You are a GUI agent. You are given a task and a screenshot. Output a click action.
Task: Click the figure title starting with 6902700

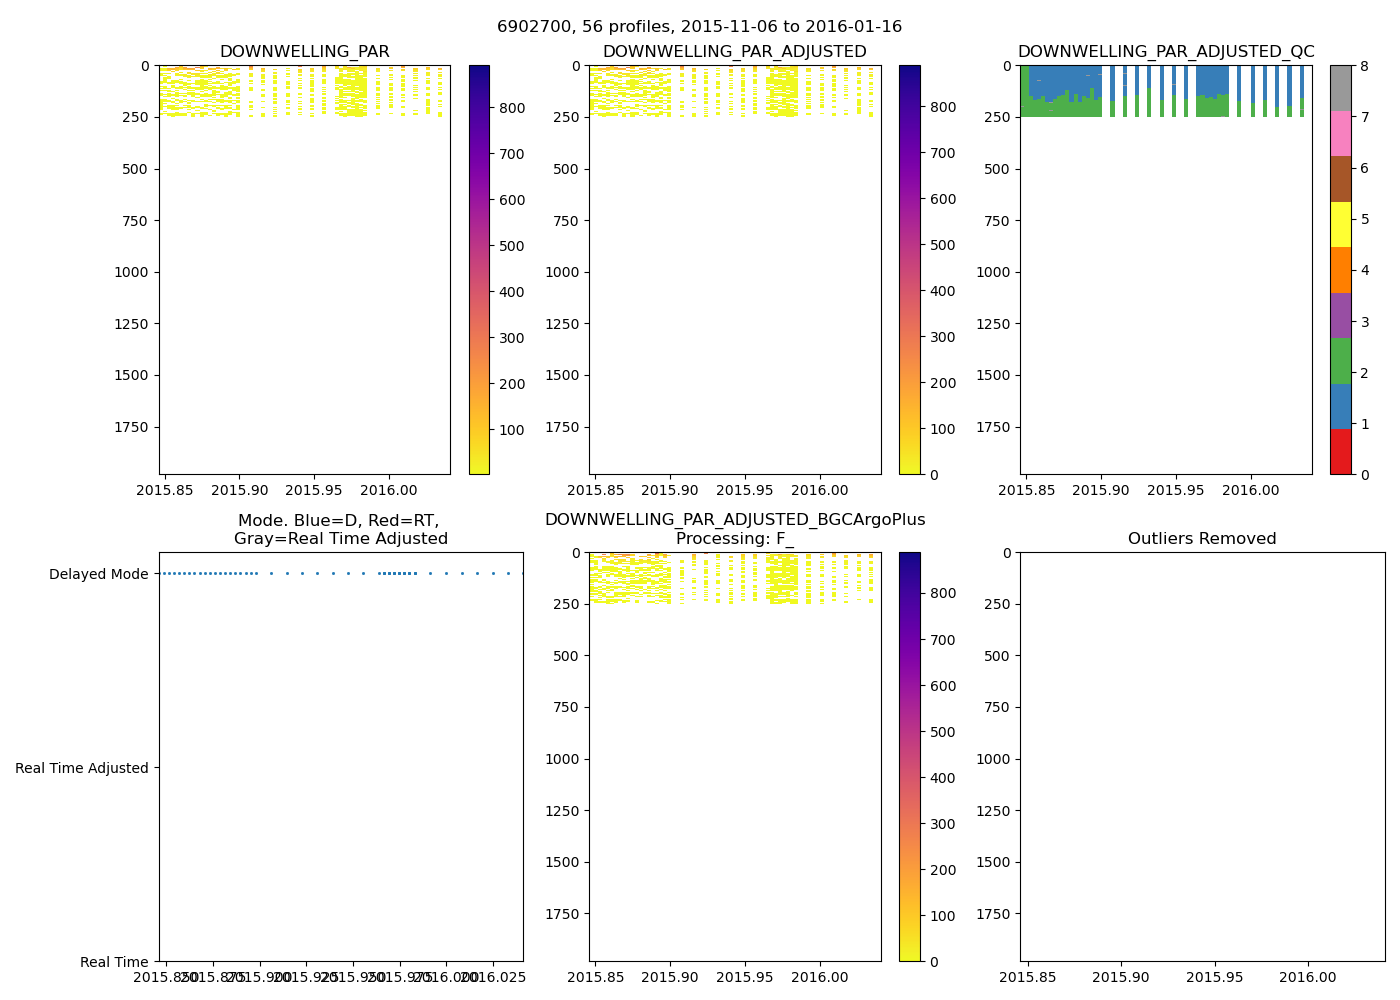pos(699,27)
